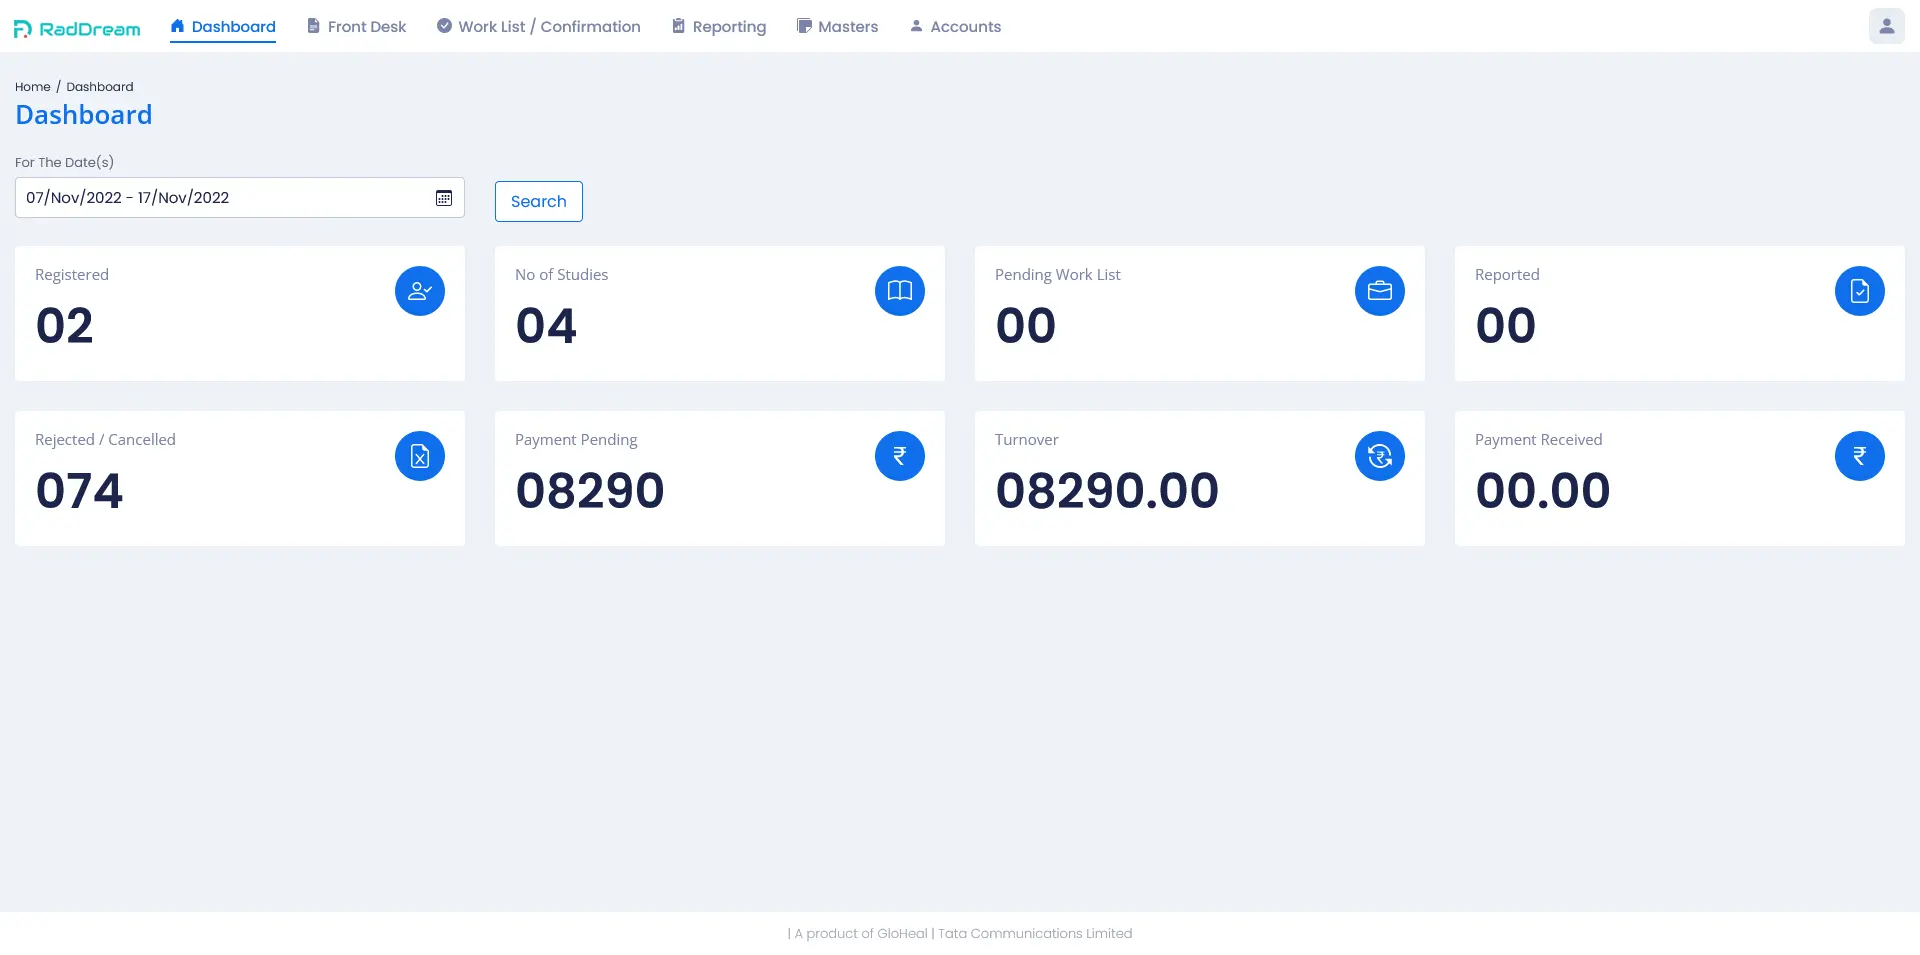Click the Registered user icon
This screenshot has width=1920, height=955.
click(x=420, y=291)
